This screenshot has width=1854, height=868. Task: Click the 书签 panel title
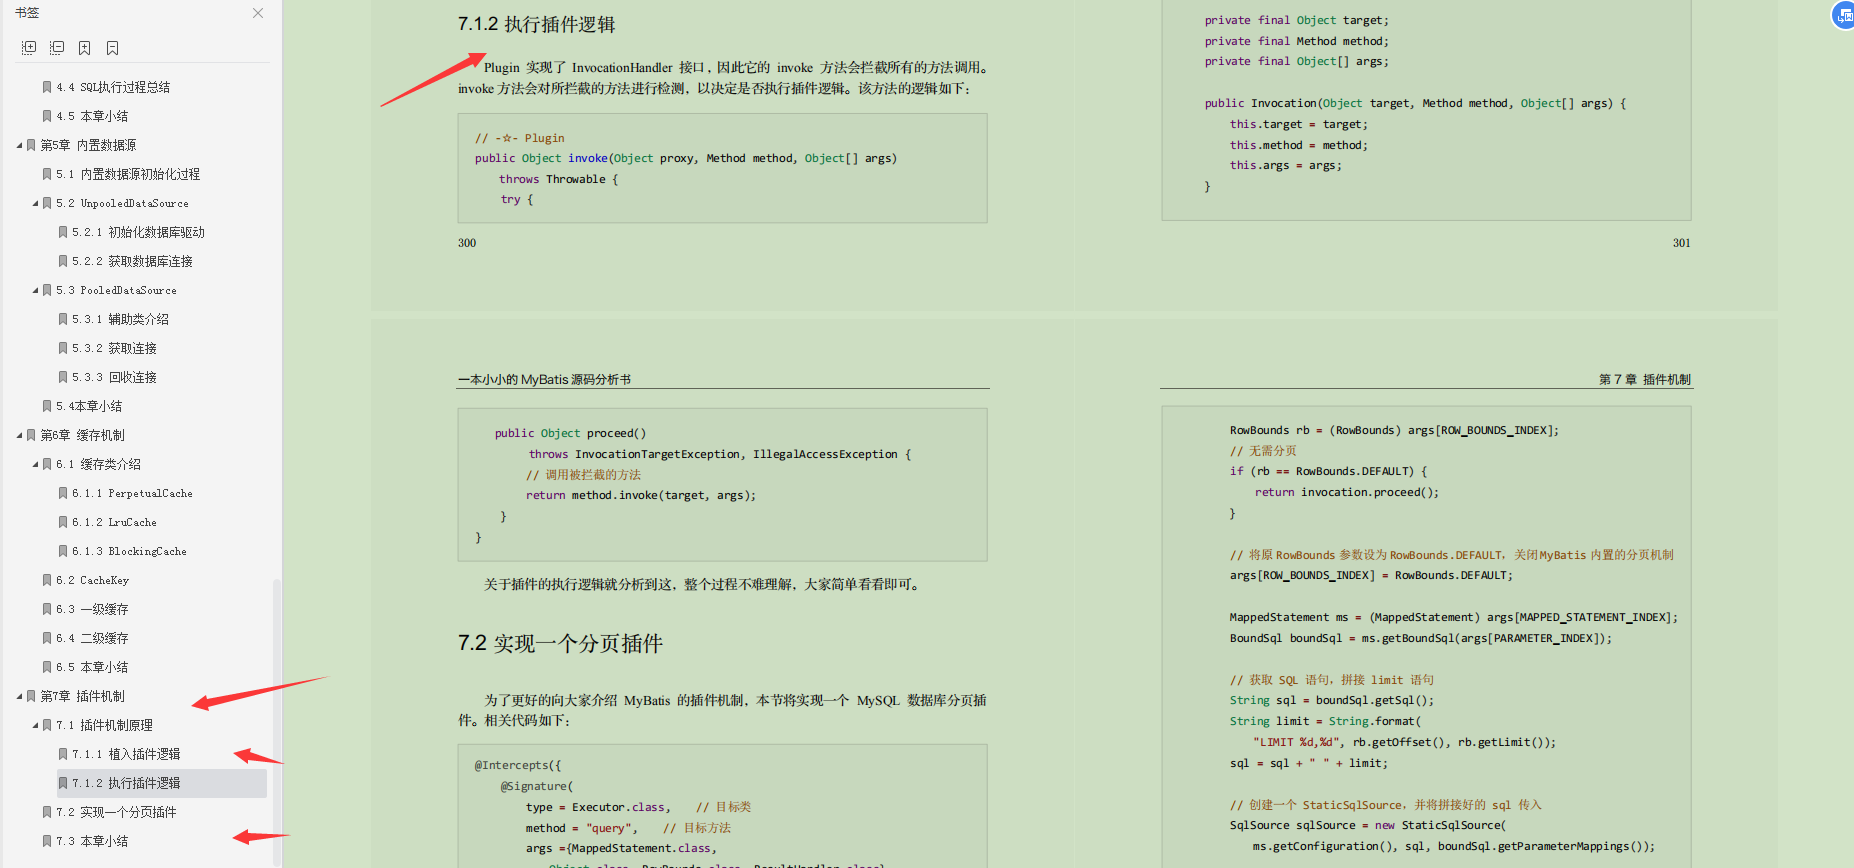27,13
